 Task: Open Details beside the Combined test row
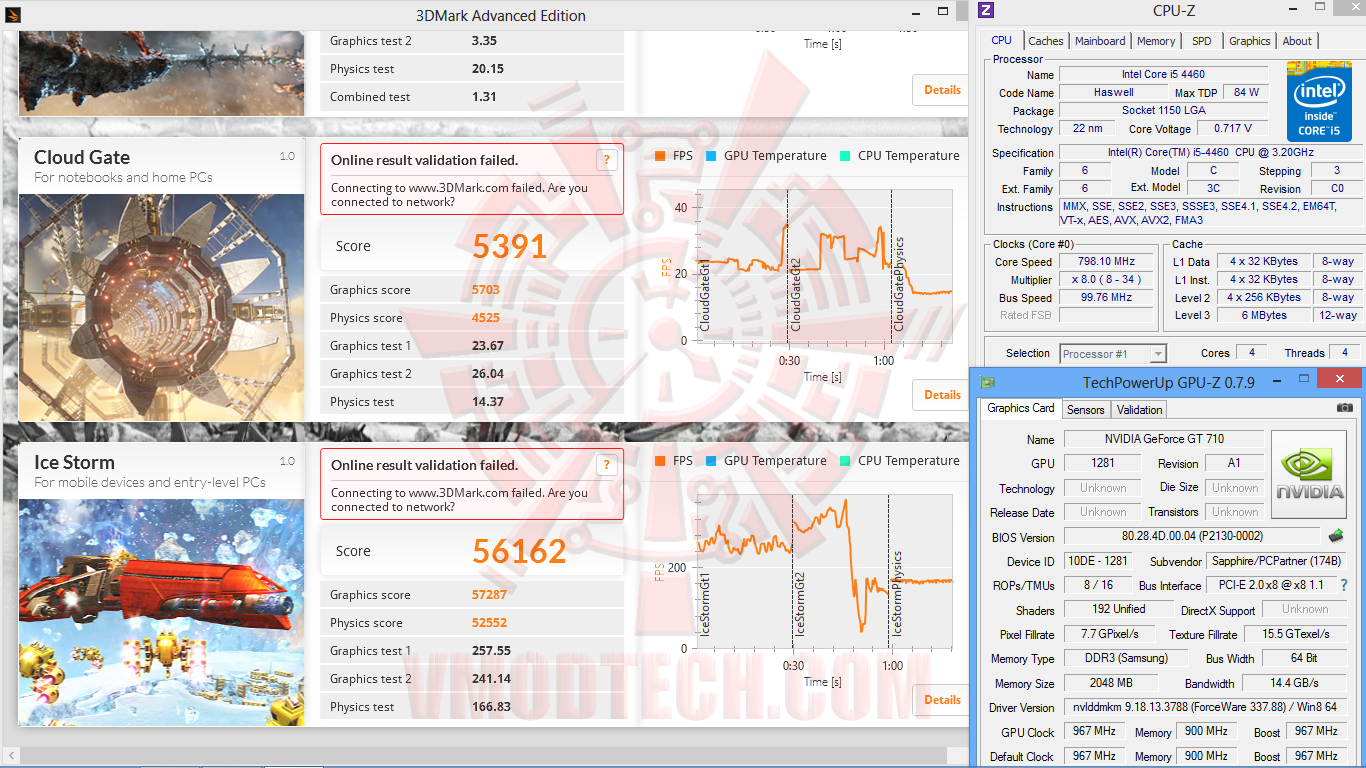[941, 90]
